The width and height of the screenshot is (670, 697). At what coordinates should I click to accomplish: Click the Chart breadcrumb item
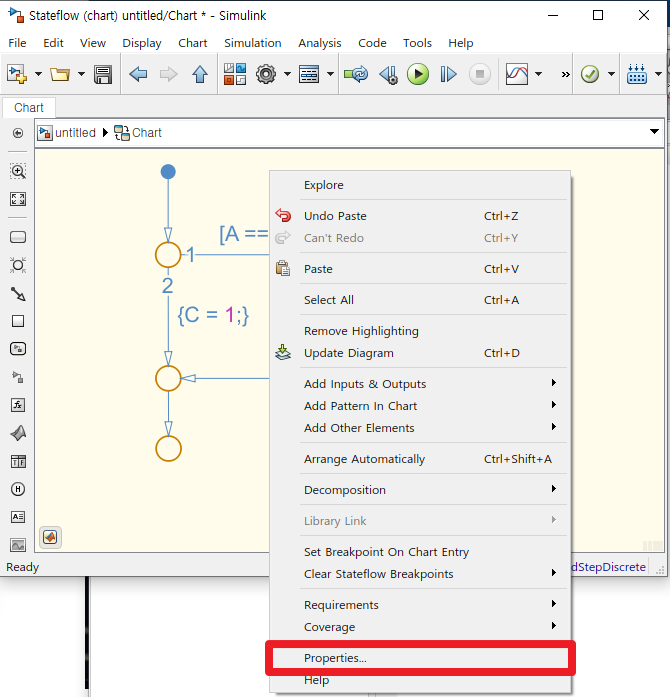[x=147, y=133]
